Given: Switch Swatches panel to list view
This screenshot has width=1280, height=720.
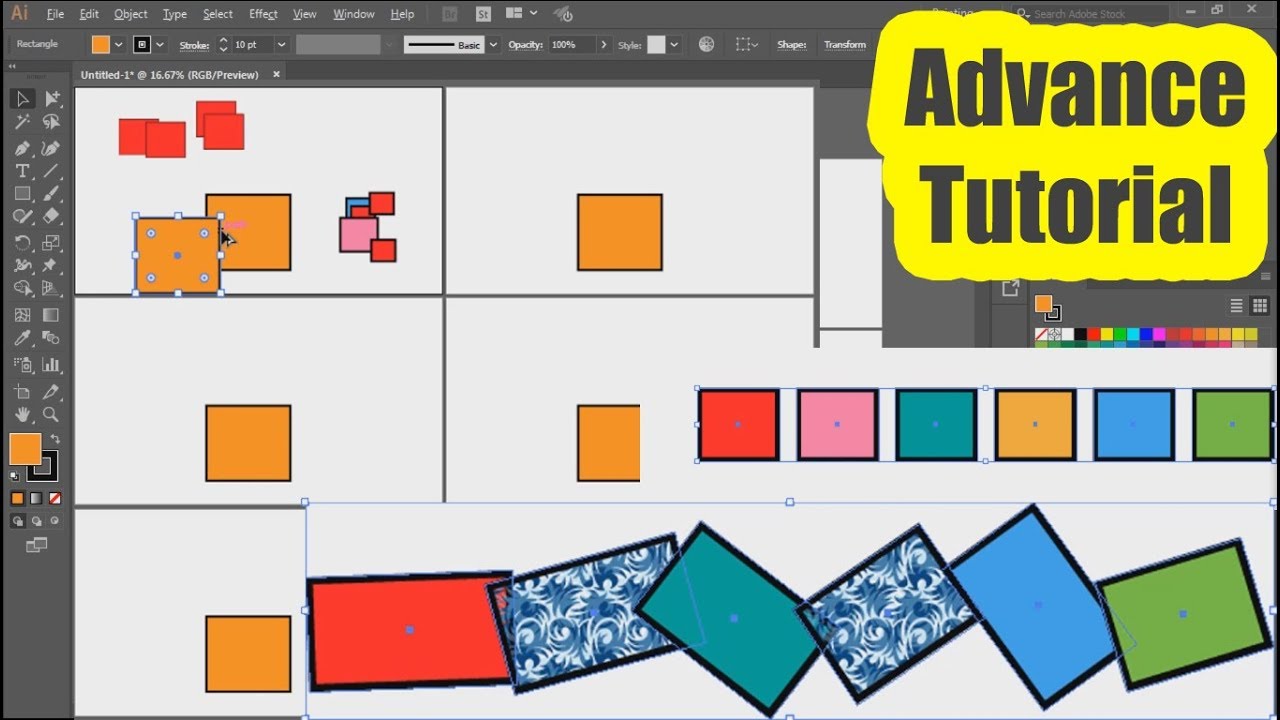Looking at the screenshot, I should tap(1236, 306).
